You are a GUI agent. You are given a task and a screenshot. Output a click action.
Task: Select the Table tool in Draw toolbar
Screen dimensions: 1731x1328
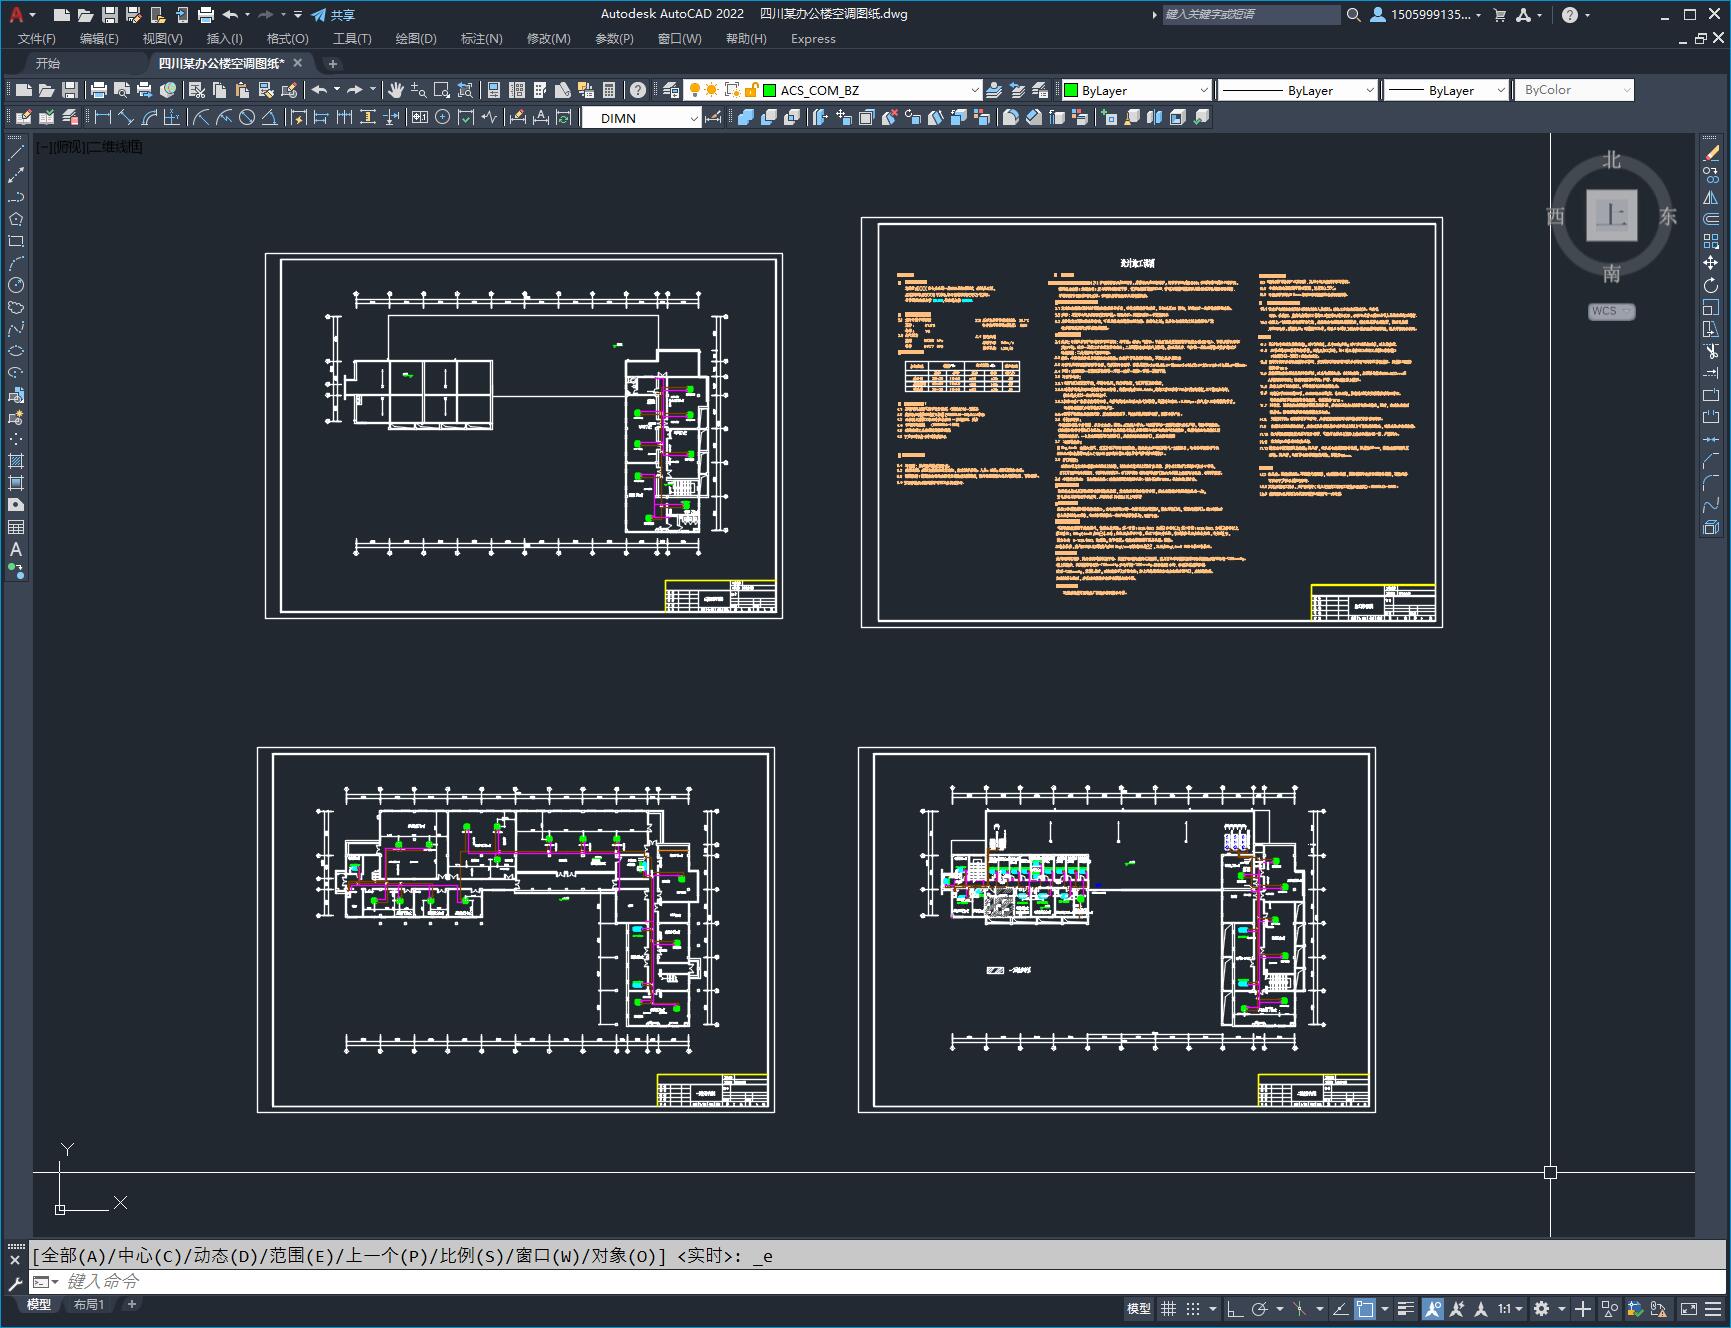click(16, 527)
